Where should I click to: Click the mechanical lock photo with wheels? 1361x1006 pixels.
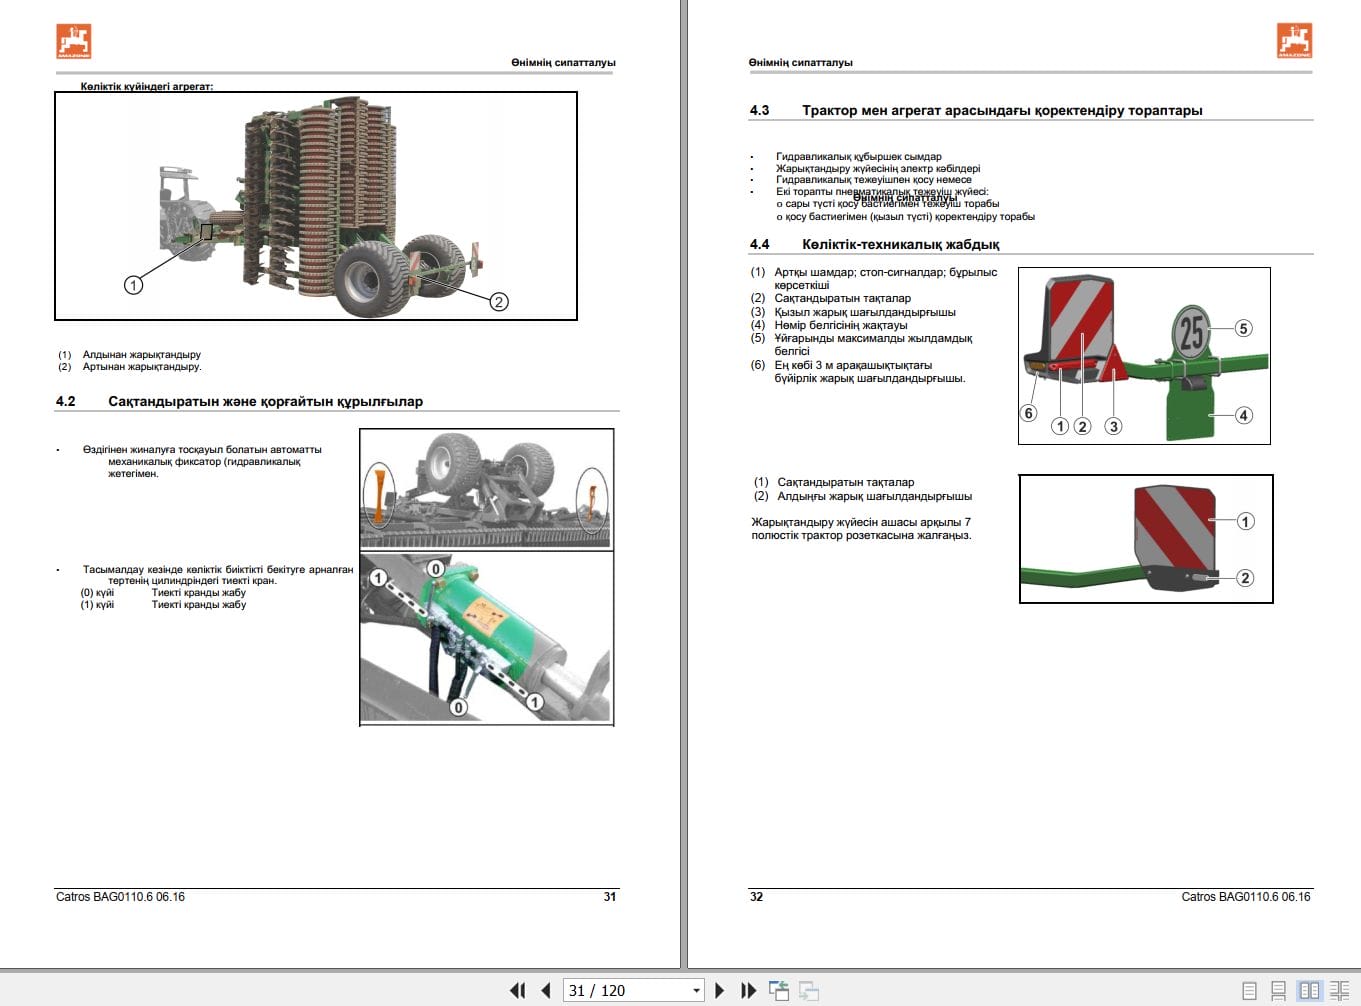coord(486,489)
